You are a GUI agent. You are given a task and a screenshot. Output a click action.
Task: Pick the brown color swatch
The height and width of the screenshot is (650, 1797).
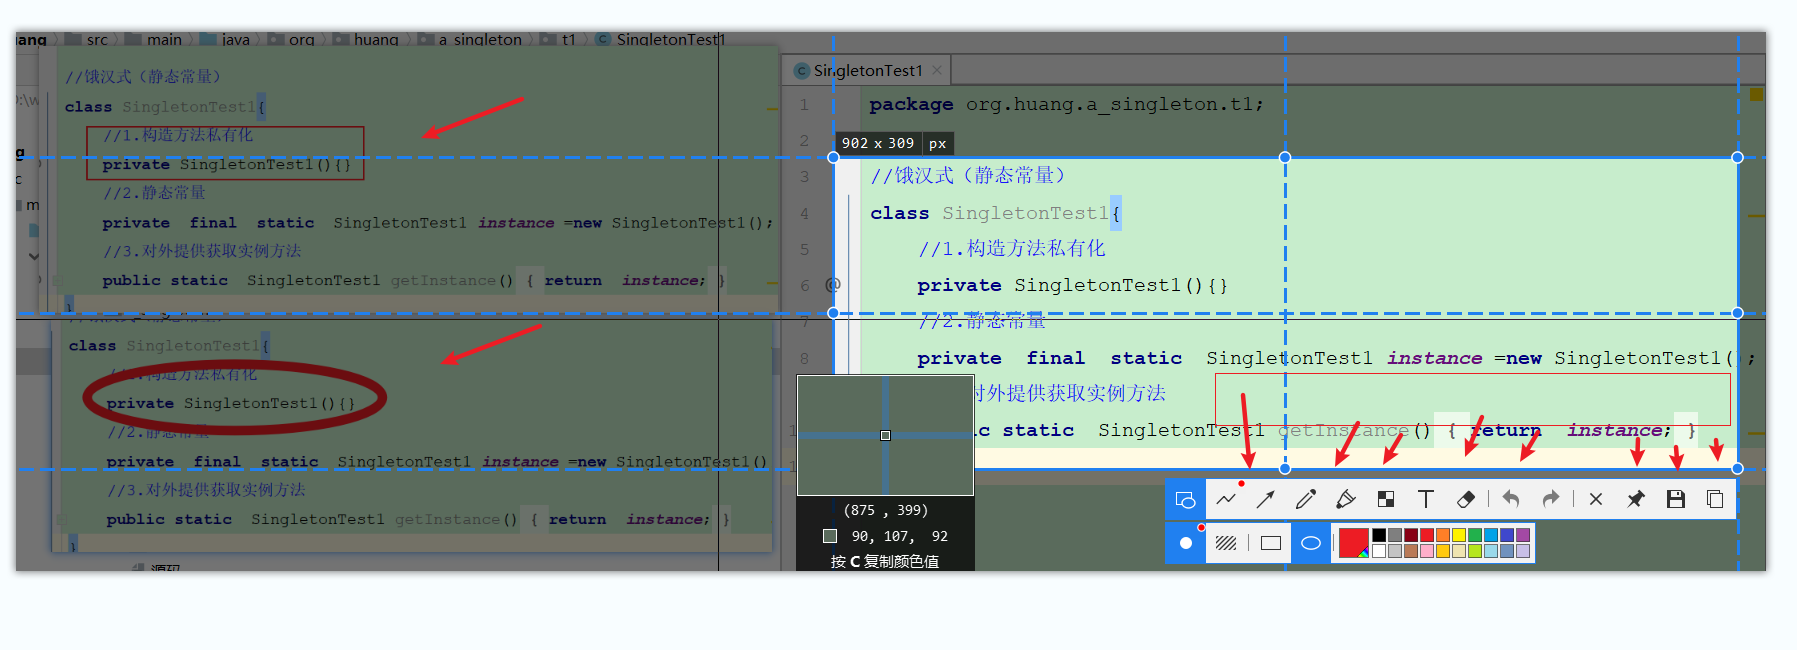click(1411, 551)
